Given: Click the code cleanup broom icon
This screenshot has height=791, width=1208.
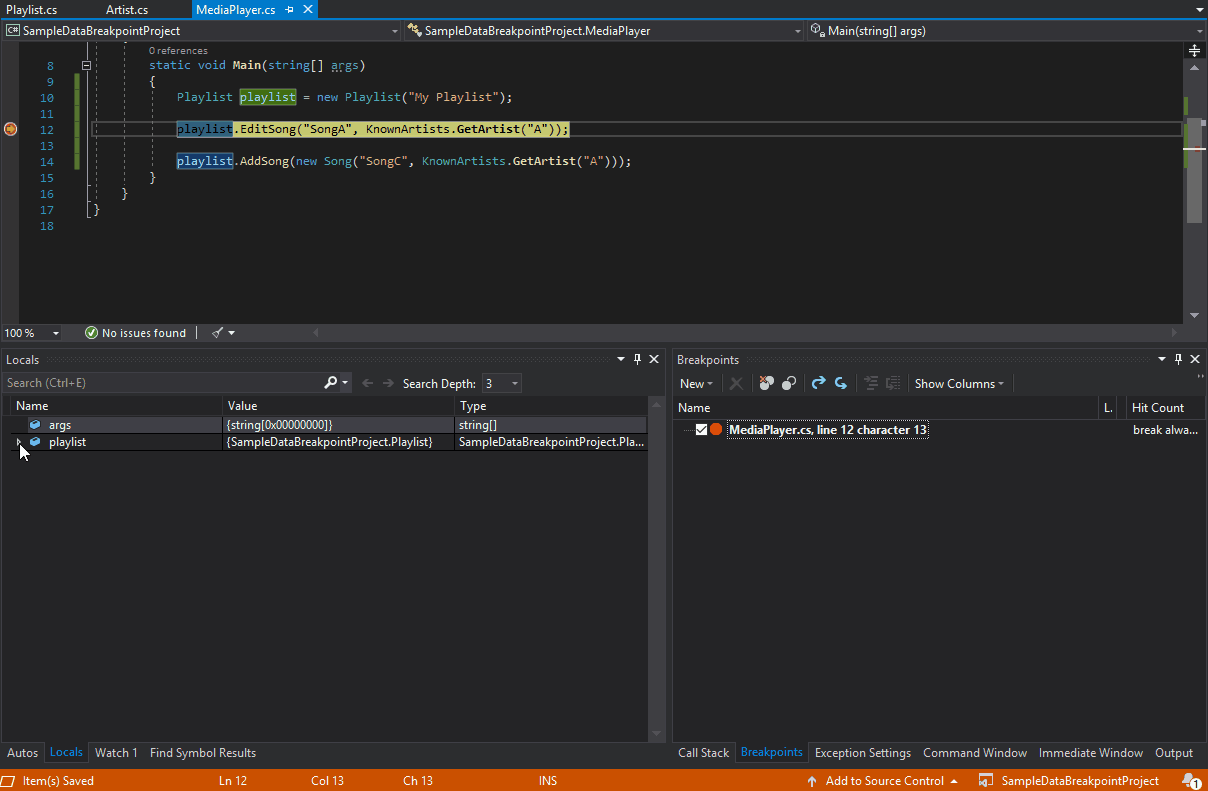Looking at the screenshot, I should 218,333.
